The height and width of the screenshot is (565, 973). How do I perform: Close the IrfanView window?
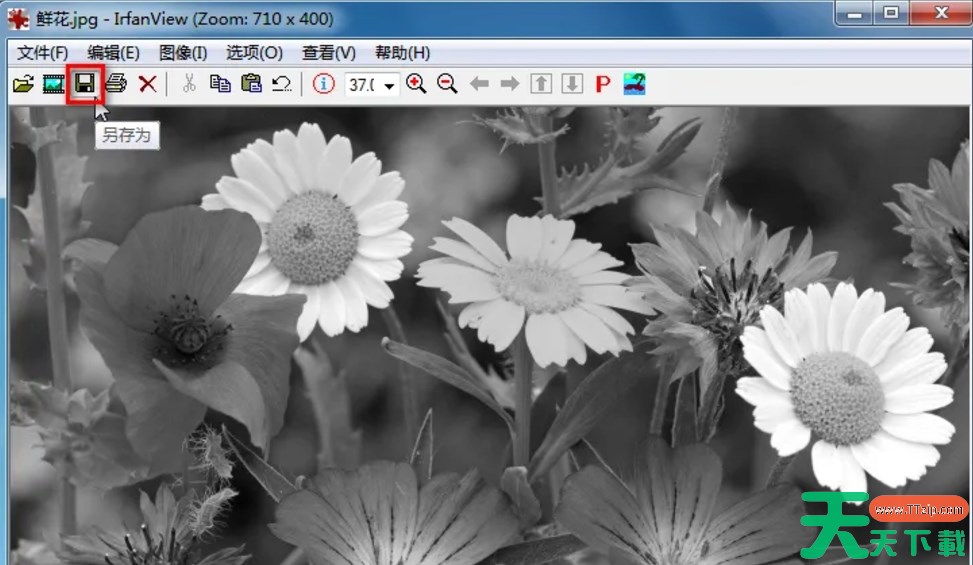tap(941, 12)
